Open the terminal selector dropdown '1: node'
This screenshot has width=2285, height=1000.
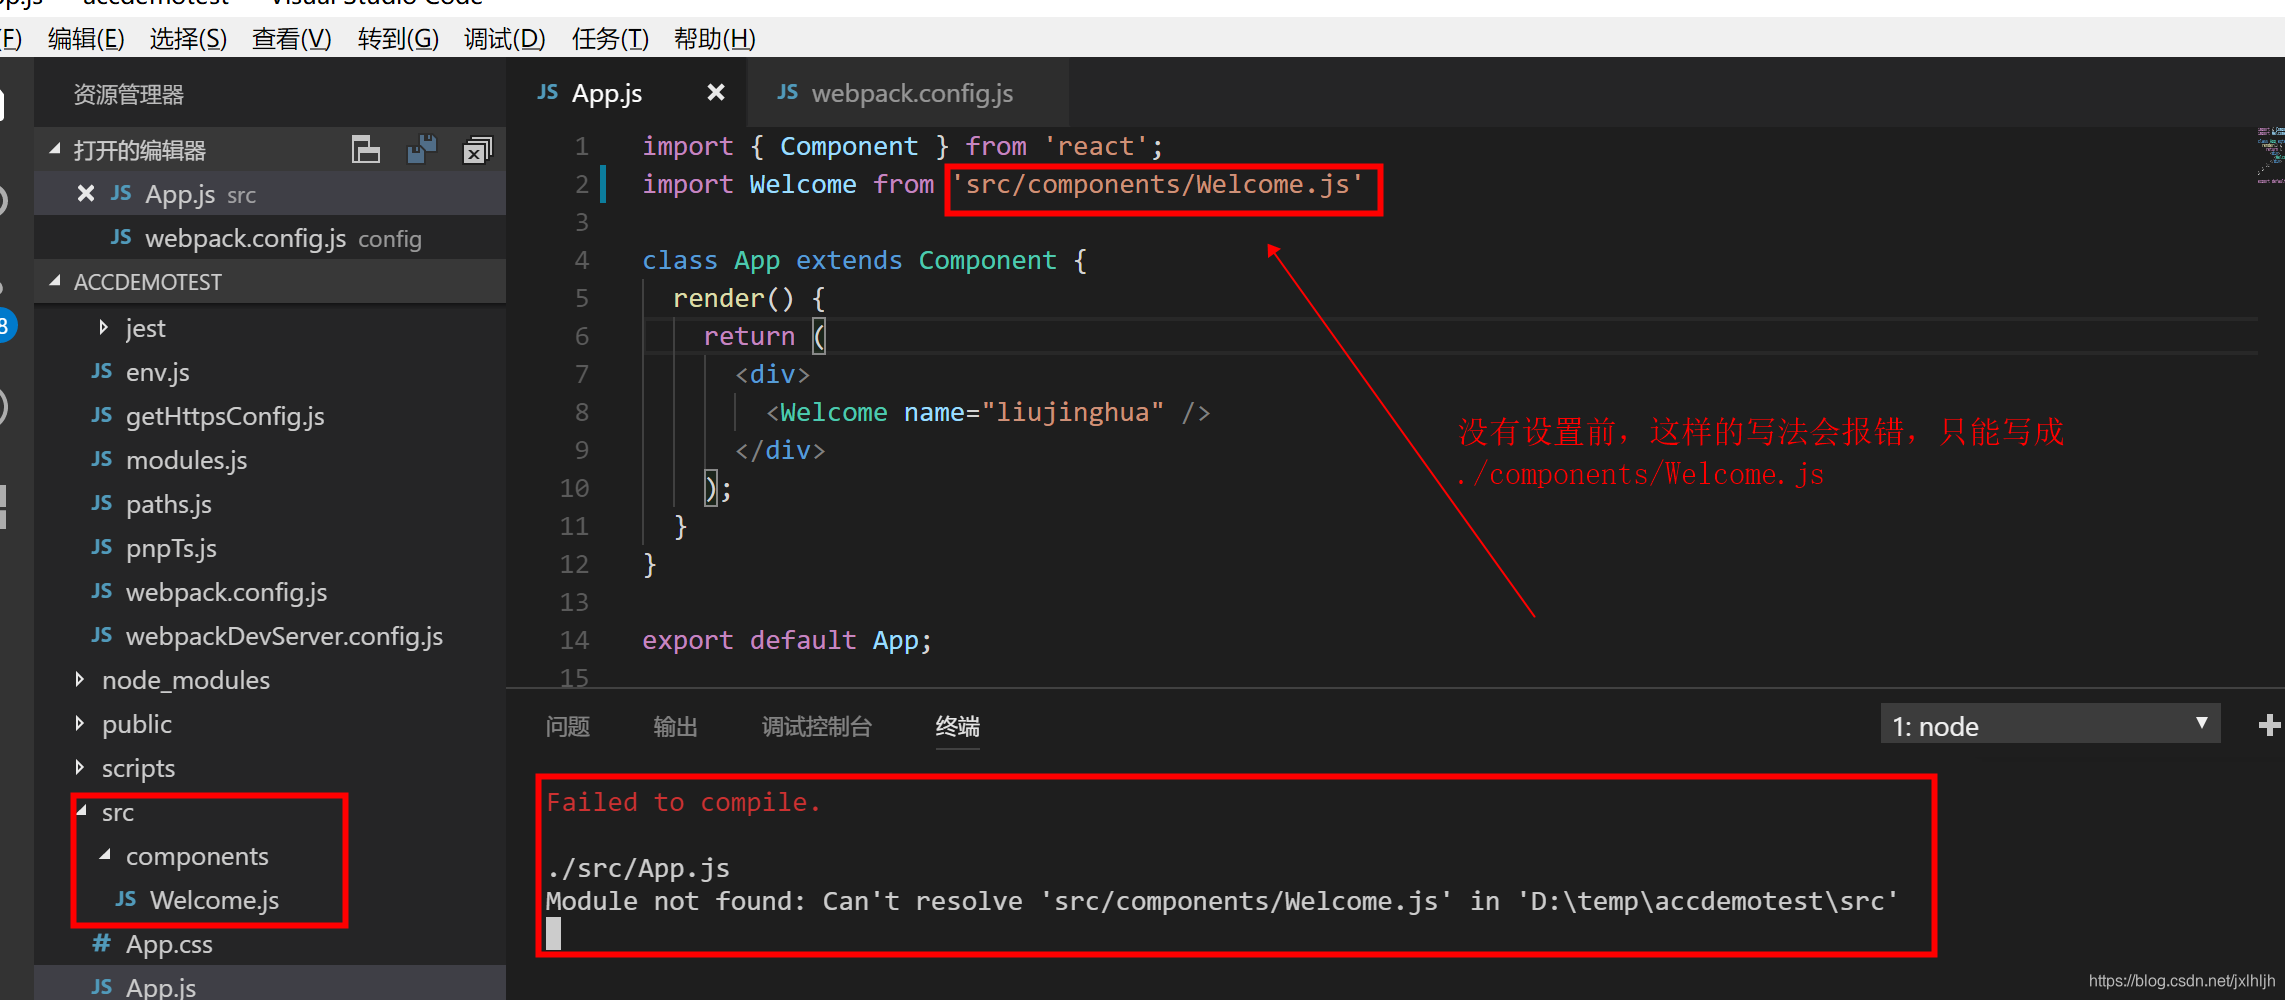(2050, 725)
